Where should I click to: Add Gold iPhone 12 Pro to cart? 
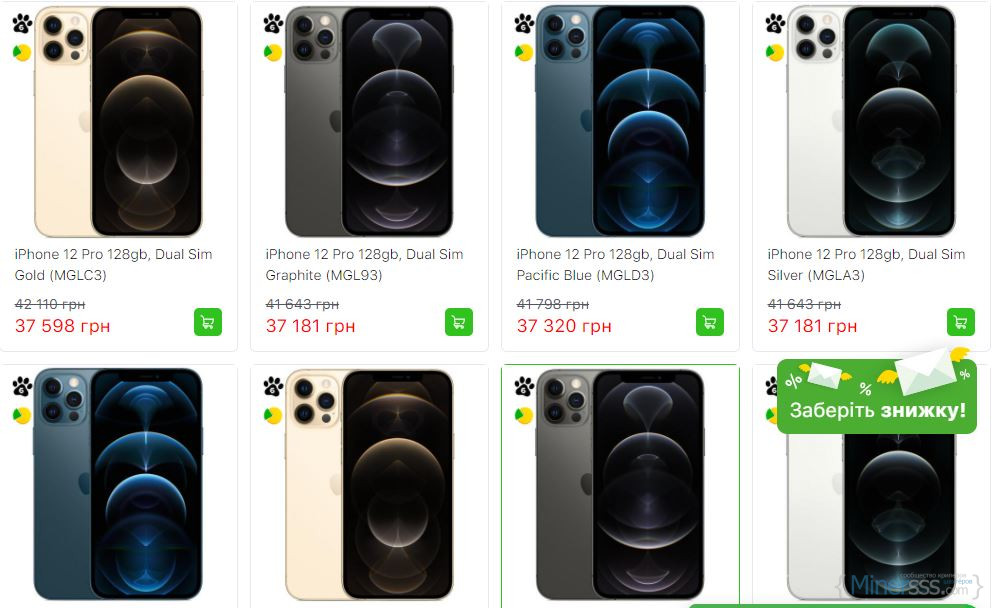pos(208,322)
